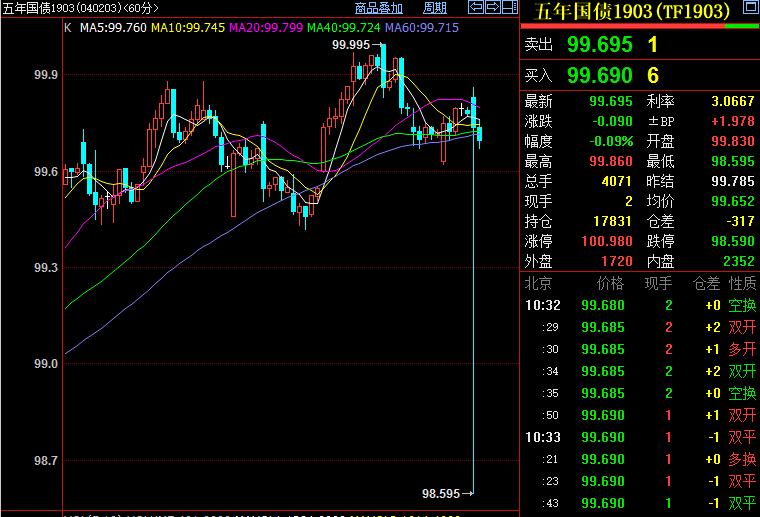Select the MA5 indicator label
This screenshot has height=517, width=760.
[113, 27]
